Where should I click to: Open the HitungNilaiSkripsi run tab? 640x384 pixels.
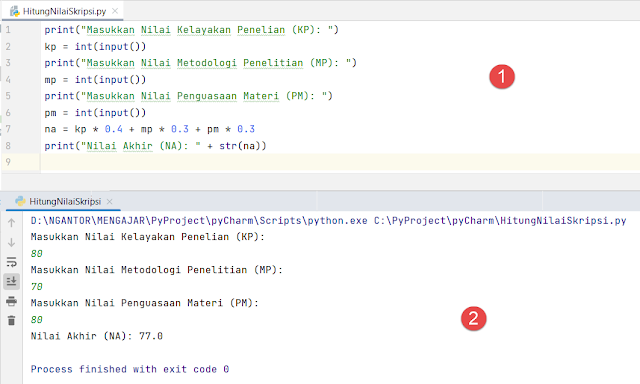pyautogui.click(x=64, y=202)
